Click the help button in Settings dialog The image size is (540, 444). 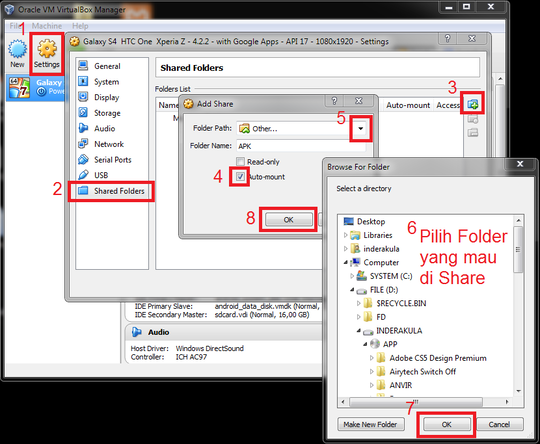pos(447,39)
